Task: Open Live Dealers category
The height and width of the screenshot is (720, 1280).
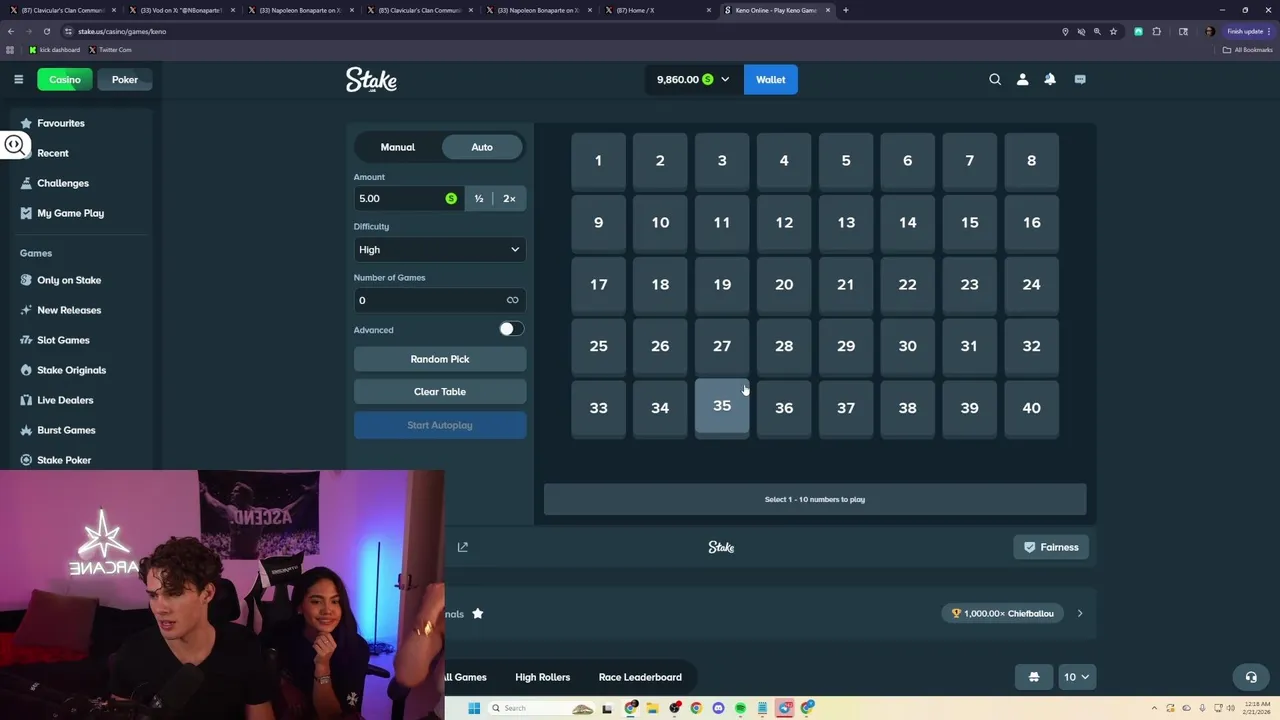Action: pyautogui.click(x=80, y=400)
